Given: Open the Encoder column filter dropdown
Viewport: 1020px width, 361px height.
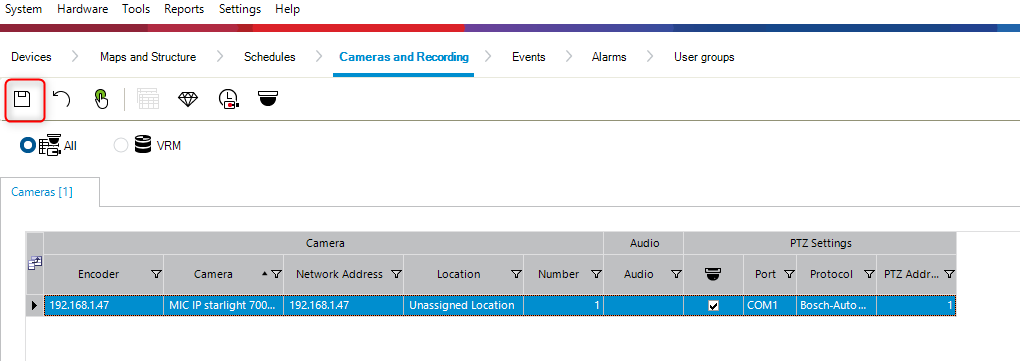Looking at the screenshot, I should tap(156, 274).
